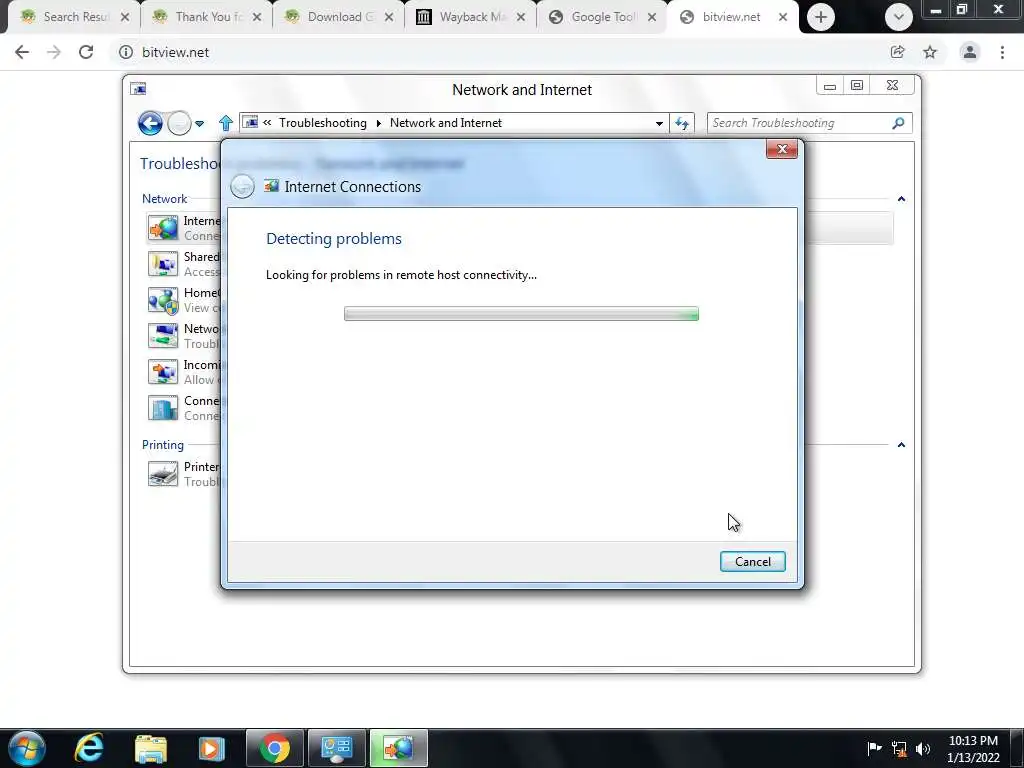Open the Shared Folders troubleshooter icon

[163, 264]
